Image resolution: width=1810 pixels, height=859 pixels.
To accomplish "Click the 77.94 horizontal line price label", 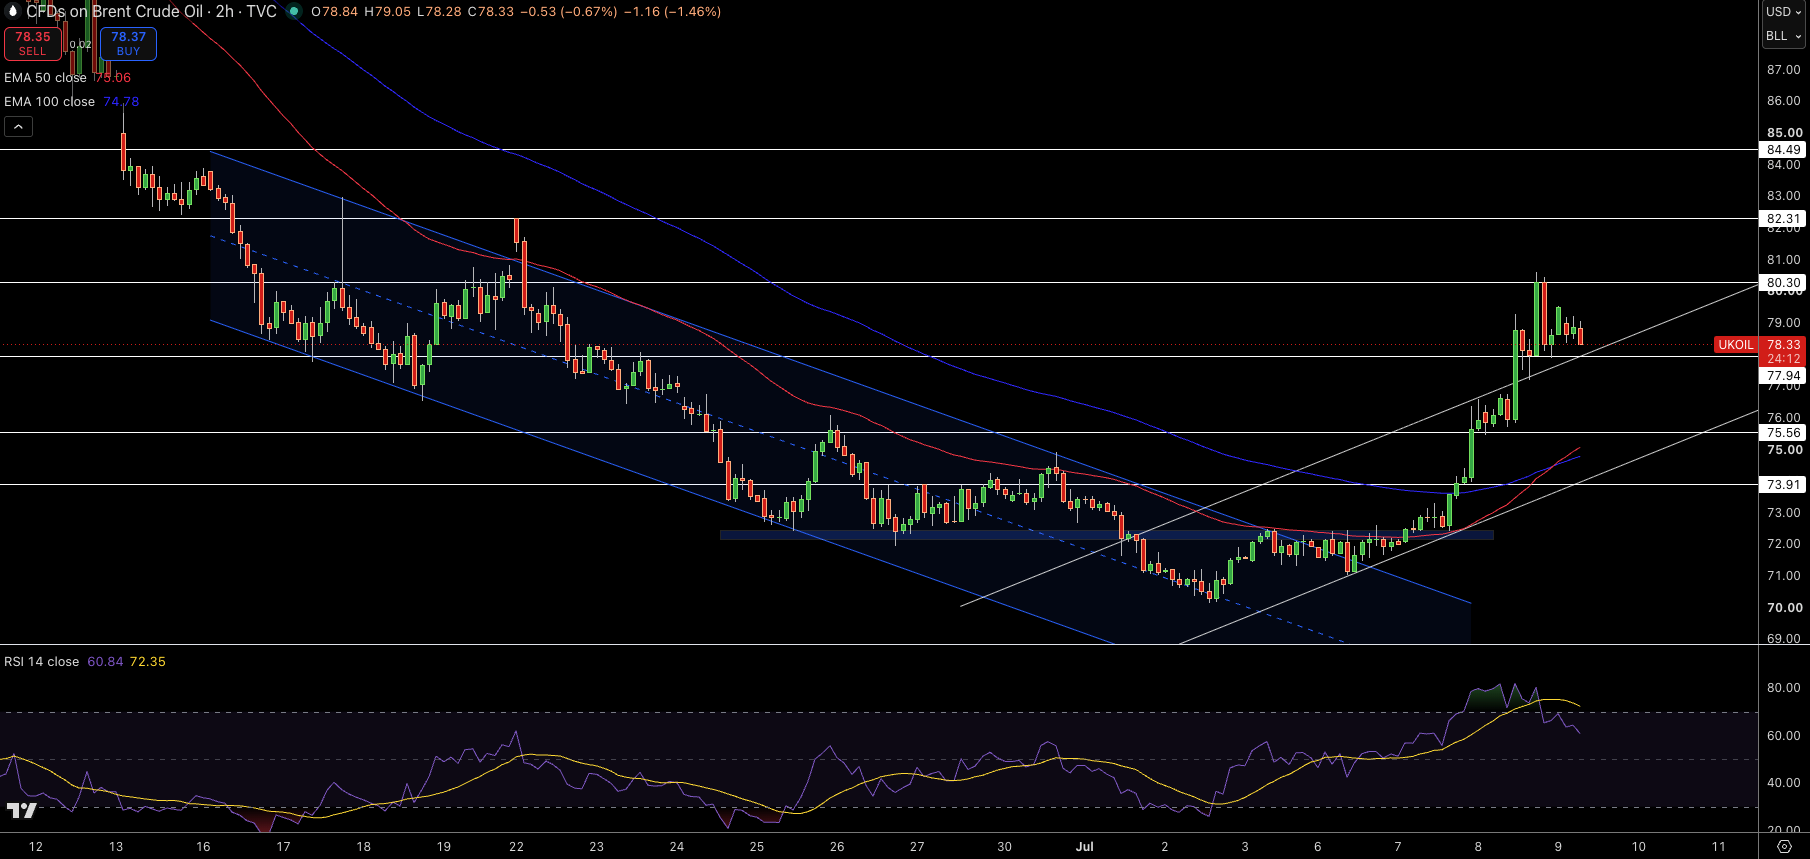I will (x=1784, y=377).
